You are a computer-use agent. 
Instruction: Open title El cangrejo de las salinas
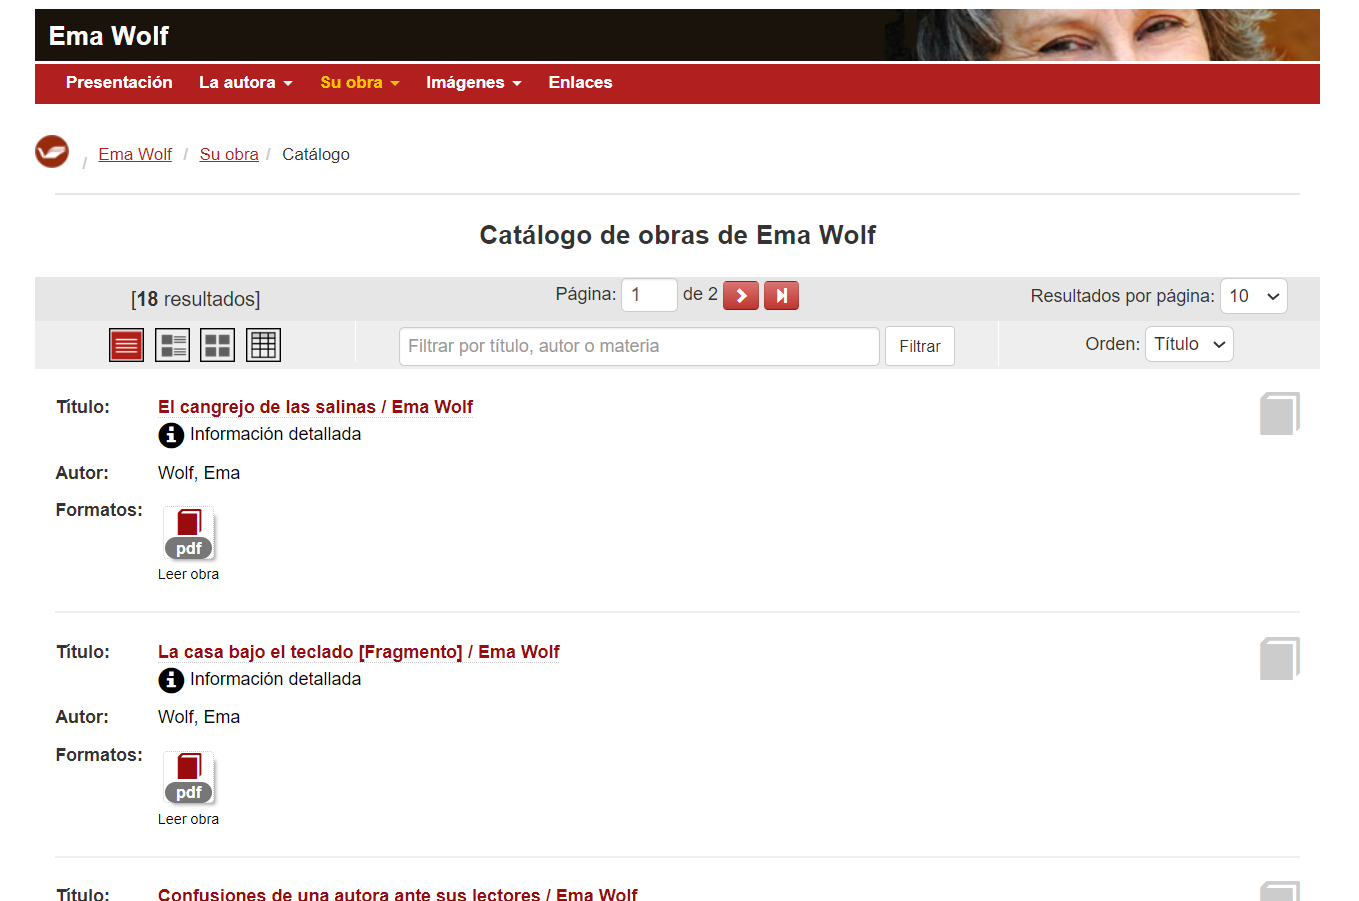click(x=315, y=407)
